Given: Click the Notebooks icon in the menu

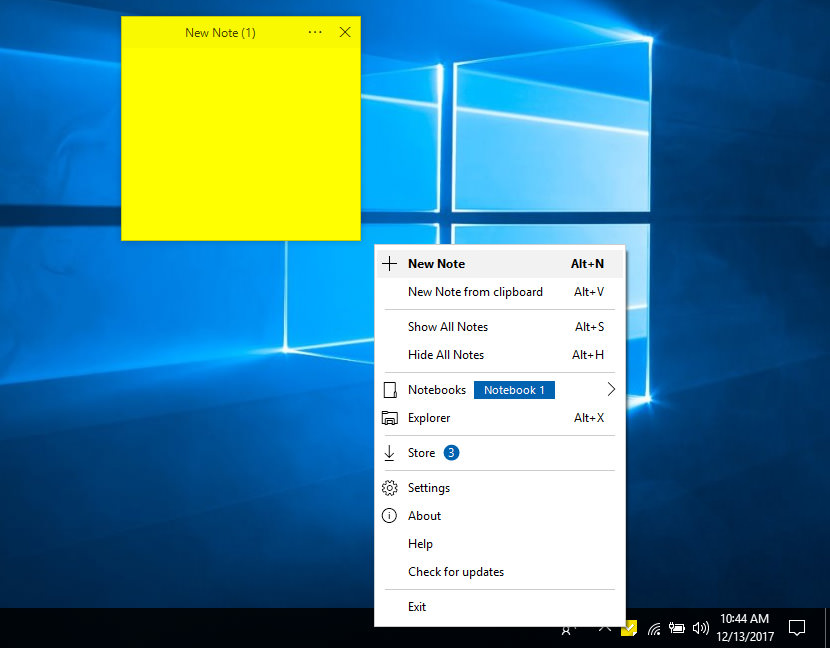Looking at the screenshot, I should point(390,390).
